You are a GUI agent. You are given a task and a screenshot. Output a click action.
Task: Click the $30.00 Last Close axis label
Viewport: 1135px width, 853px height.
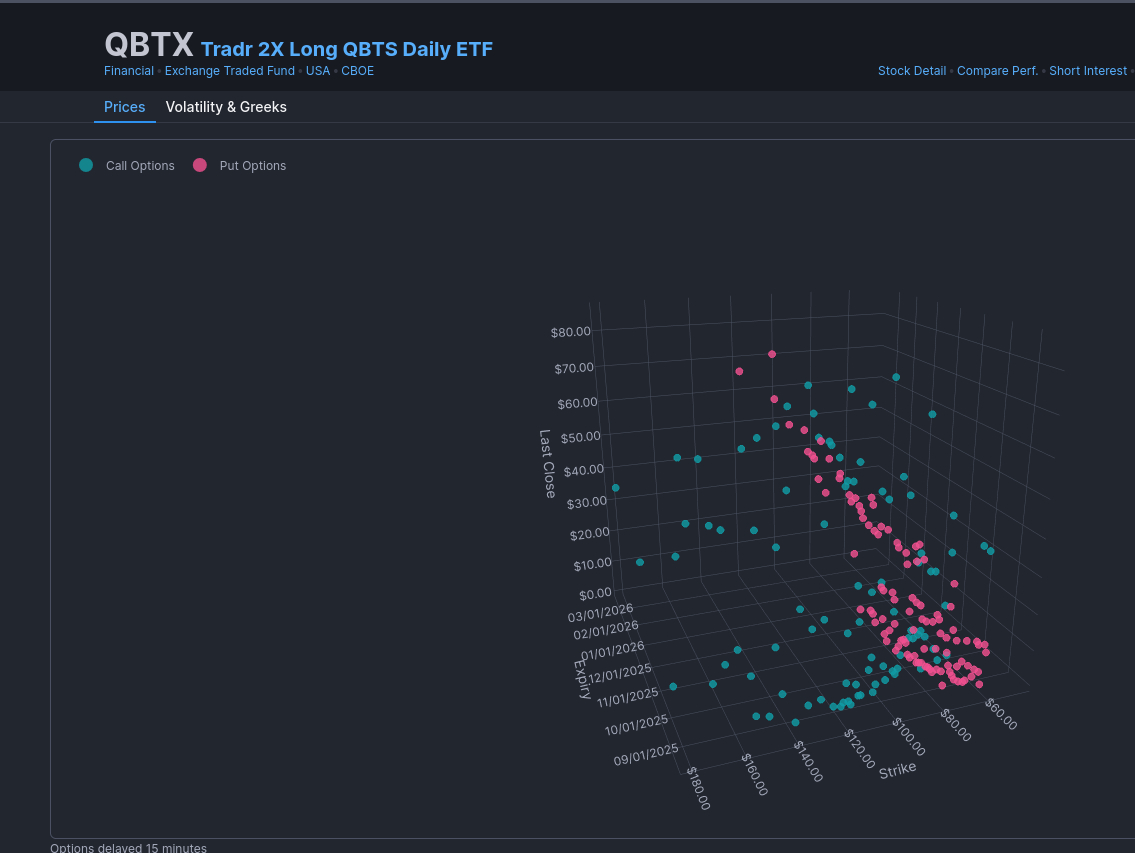click(586, 503)
